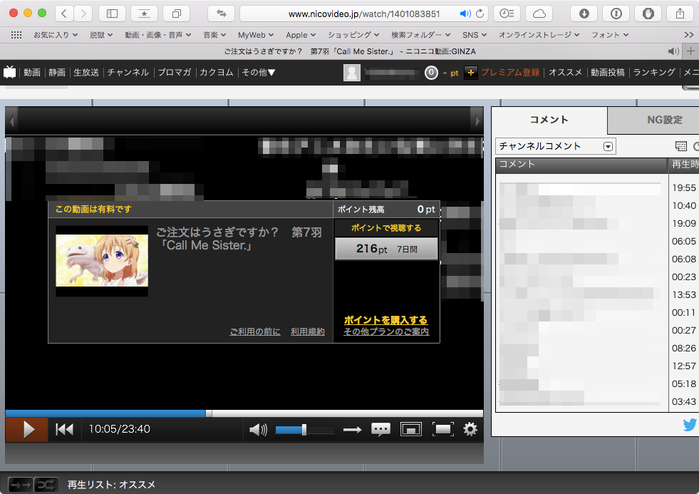Open the iCloud tabs button

539,13
